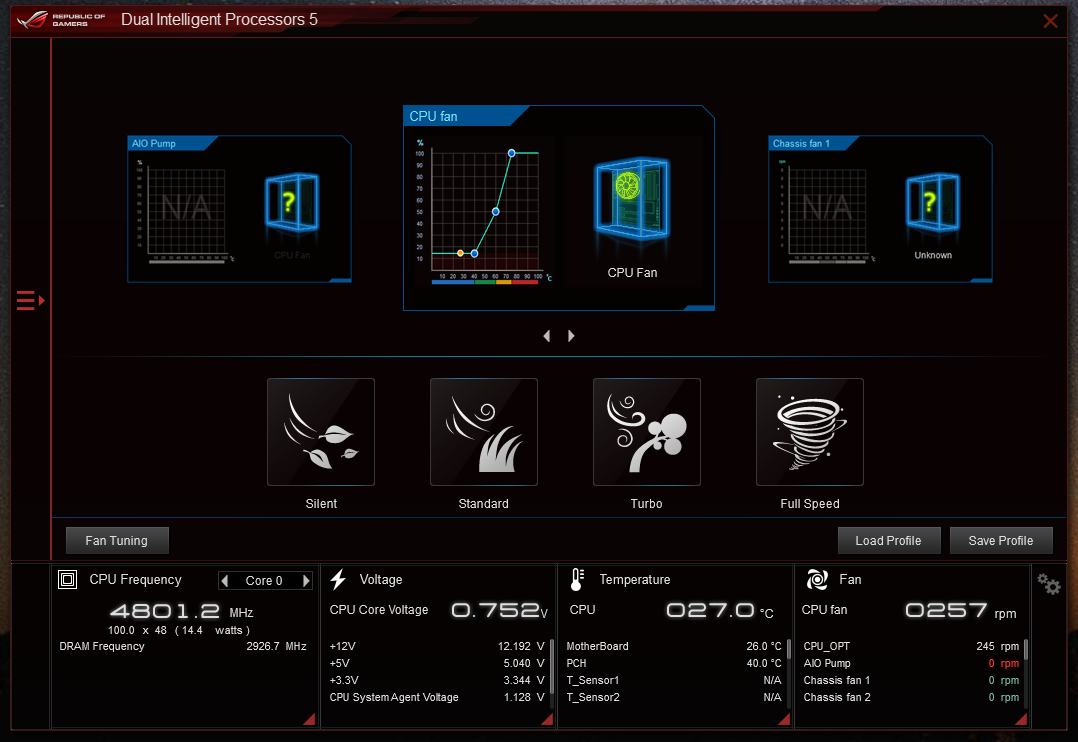This screenshot has height=742, width=1078.
Task: Click the CPU Core Voltage label
Action: click(x=379, y=610)
